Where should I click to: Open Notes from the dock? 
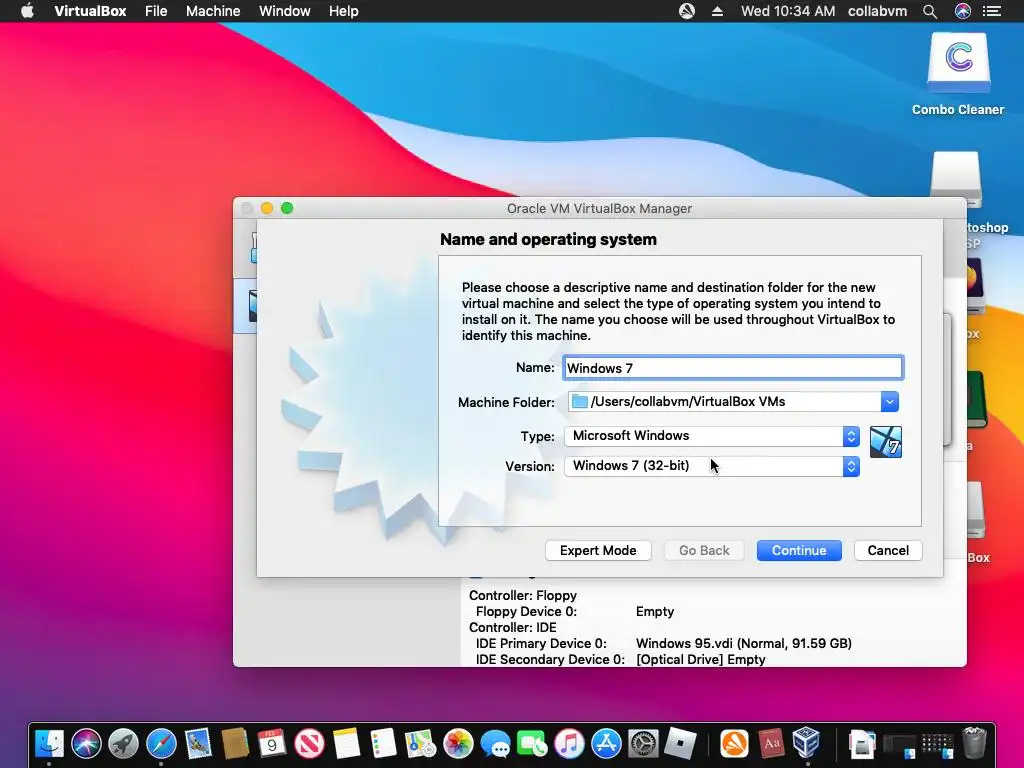tap(346, 743)
